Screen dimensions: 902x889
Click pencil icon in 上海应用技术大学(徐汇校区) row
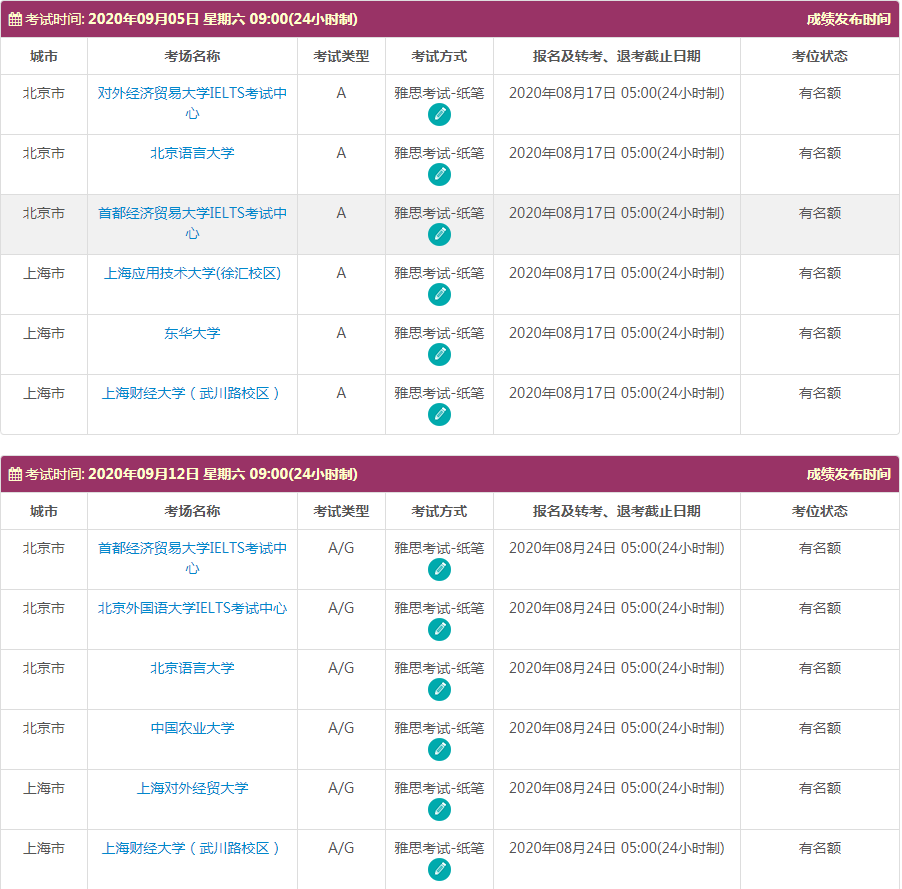[439, 295]
